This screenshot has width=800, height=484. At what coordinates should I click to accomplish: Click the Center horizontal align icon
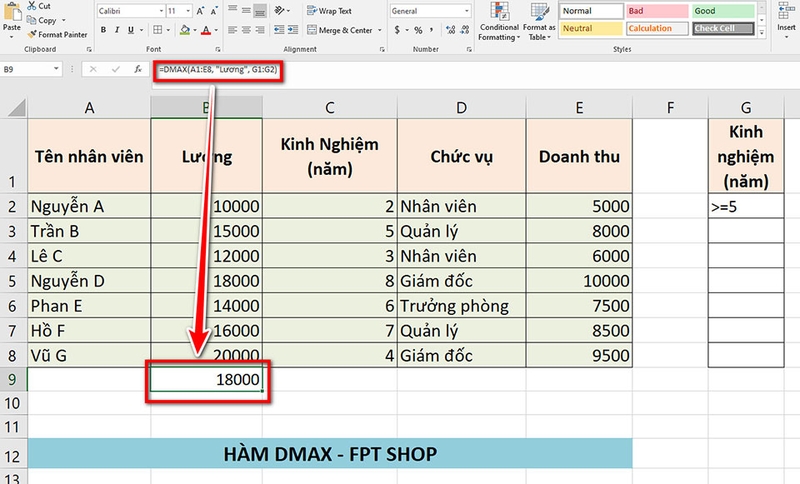[x=246, y=30]
